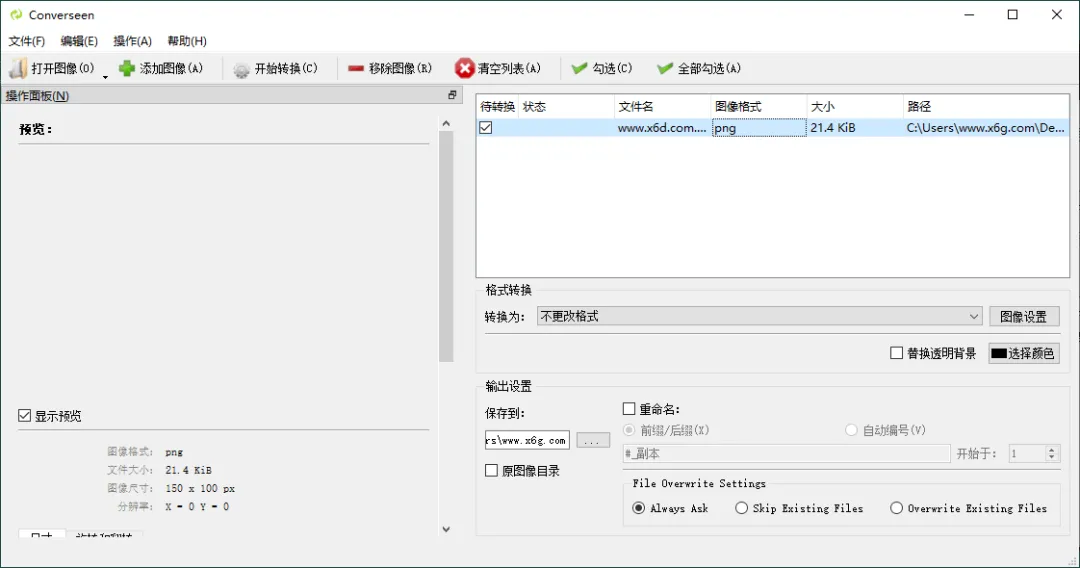The image size is (1080, 568).
Task: Float the 操作面板 panel via dock icon
Action: coord(452,95)
